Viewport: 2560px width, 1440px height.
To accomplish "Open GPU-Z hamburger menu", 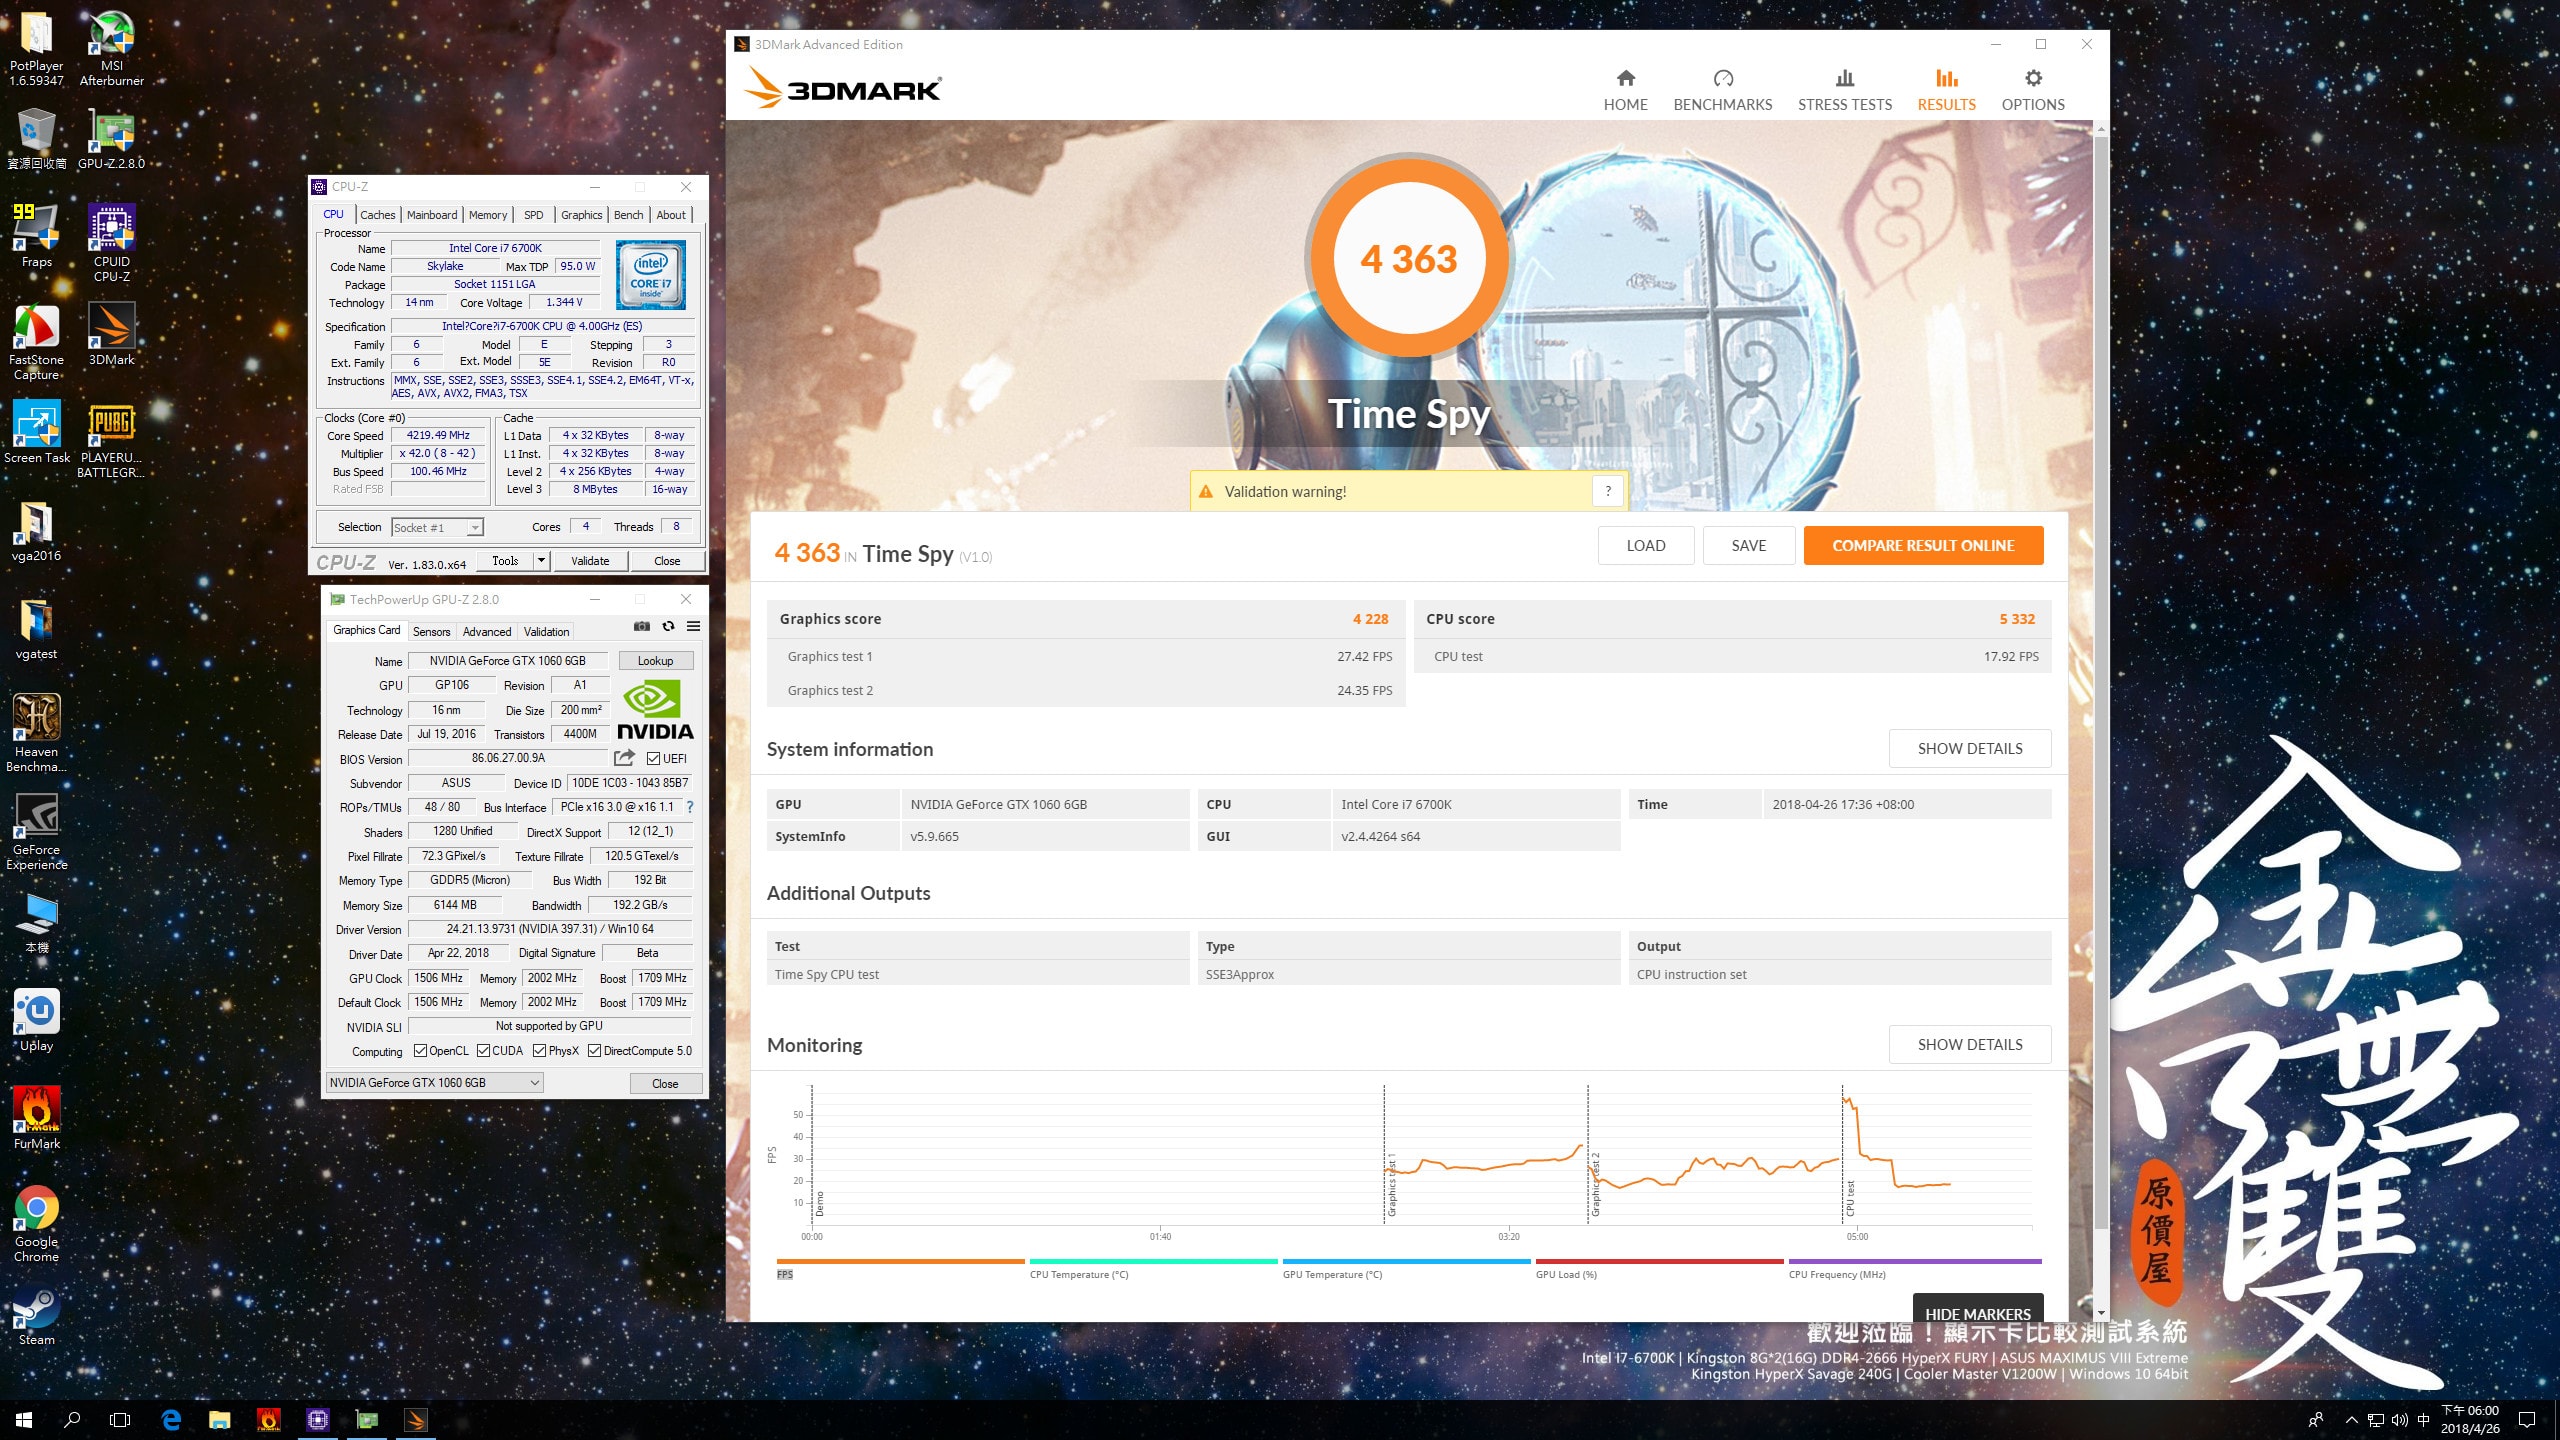I will pyautogui.click(x=693, y=626).
